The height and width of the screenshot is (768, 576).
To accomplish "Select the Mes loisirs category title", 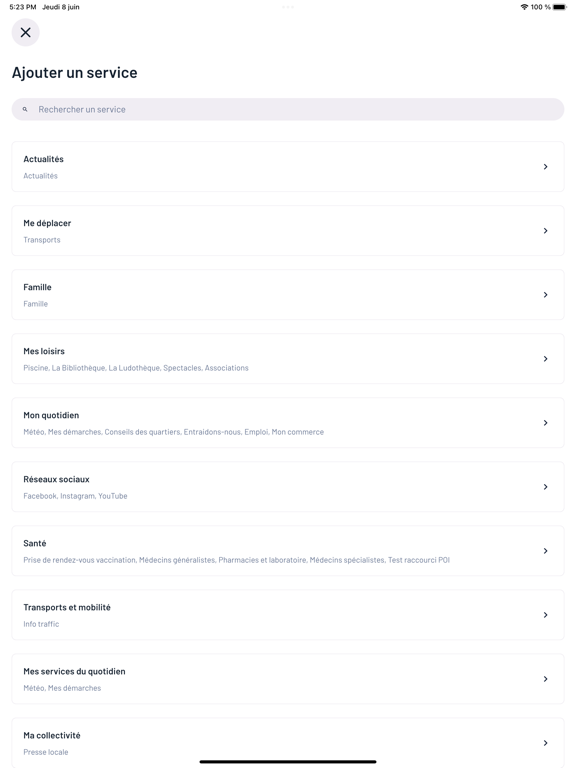I will click(44, 351).
